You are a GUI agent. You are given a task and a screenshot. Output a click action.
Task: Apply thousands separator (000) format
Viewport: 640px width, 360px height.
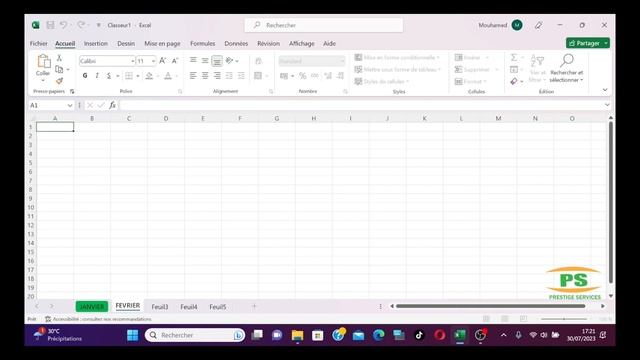pyautogui.click(x=315, y=76)
